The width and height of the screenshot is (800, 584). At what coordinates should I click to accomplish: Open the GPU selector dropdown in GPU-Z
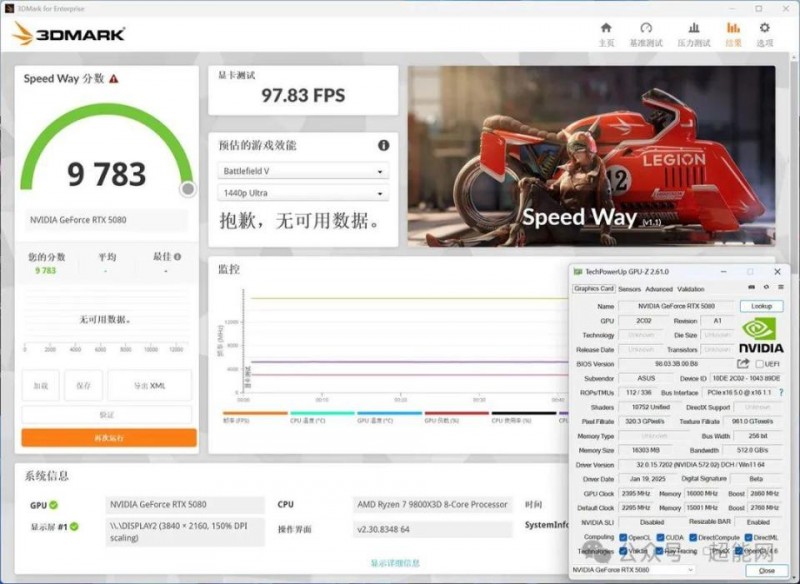(x=633, y=570)
